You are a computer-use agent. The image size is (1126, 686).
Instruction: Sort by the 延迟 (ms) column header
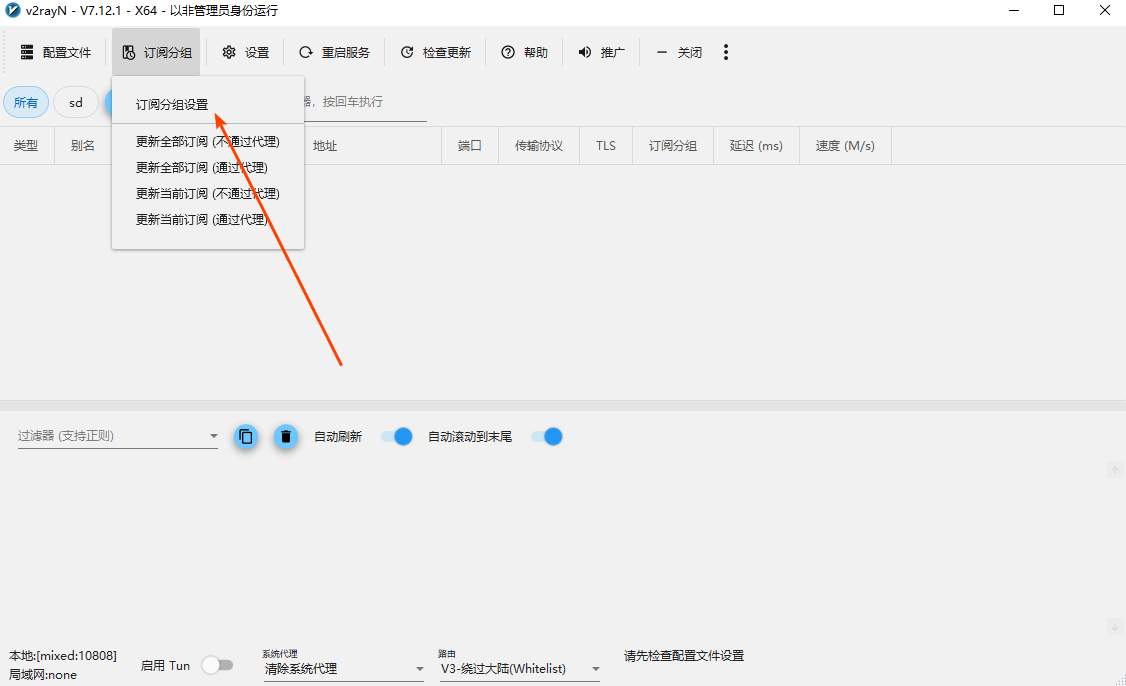point(756,146)
